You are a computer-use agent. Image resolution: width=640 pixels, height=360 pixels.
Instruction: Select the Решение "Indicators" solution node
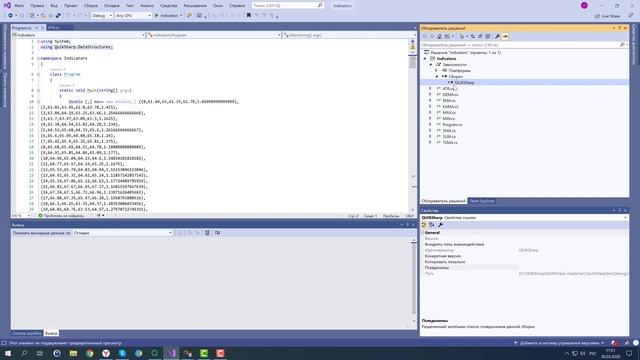point(465,53)
